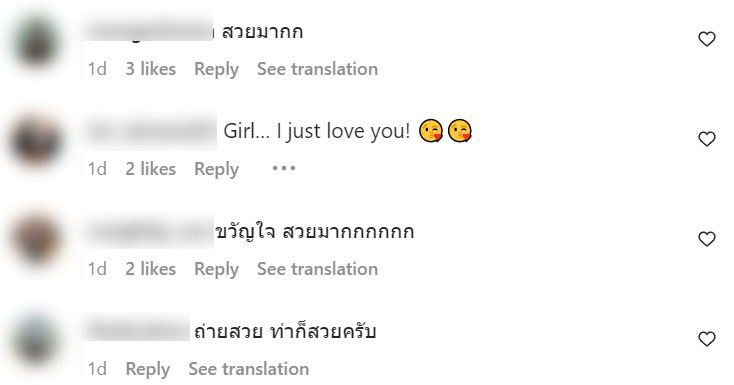Open avatar of the "ขวัญใจ" commenter

click(36, 240)
